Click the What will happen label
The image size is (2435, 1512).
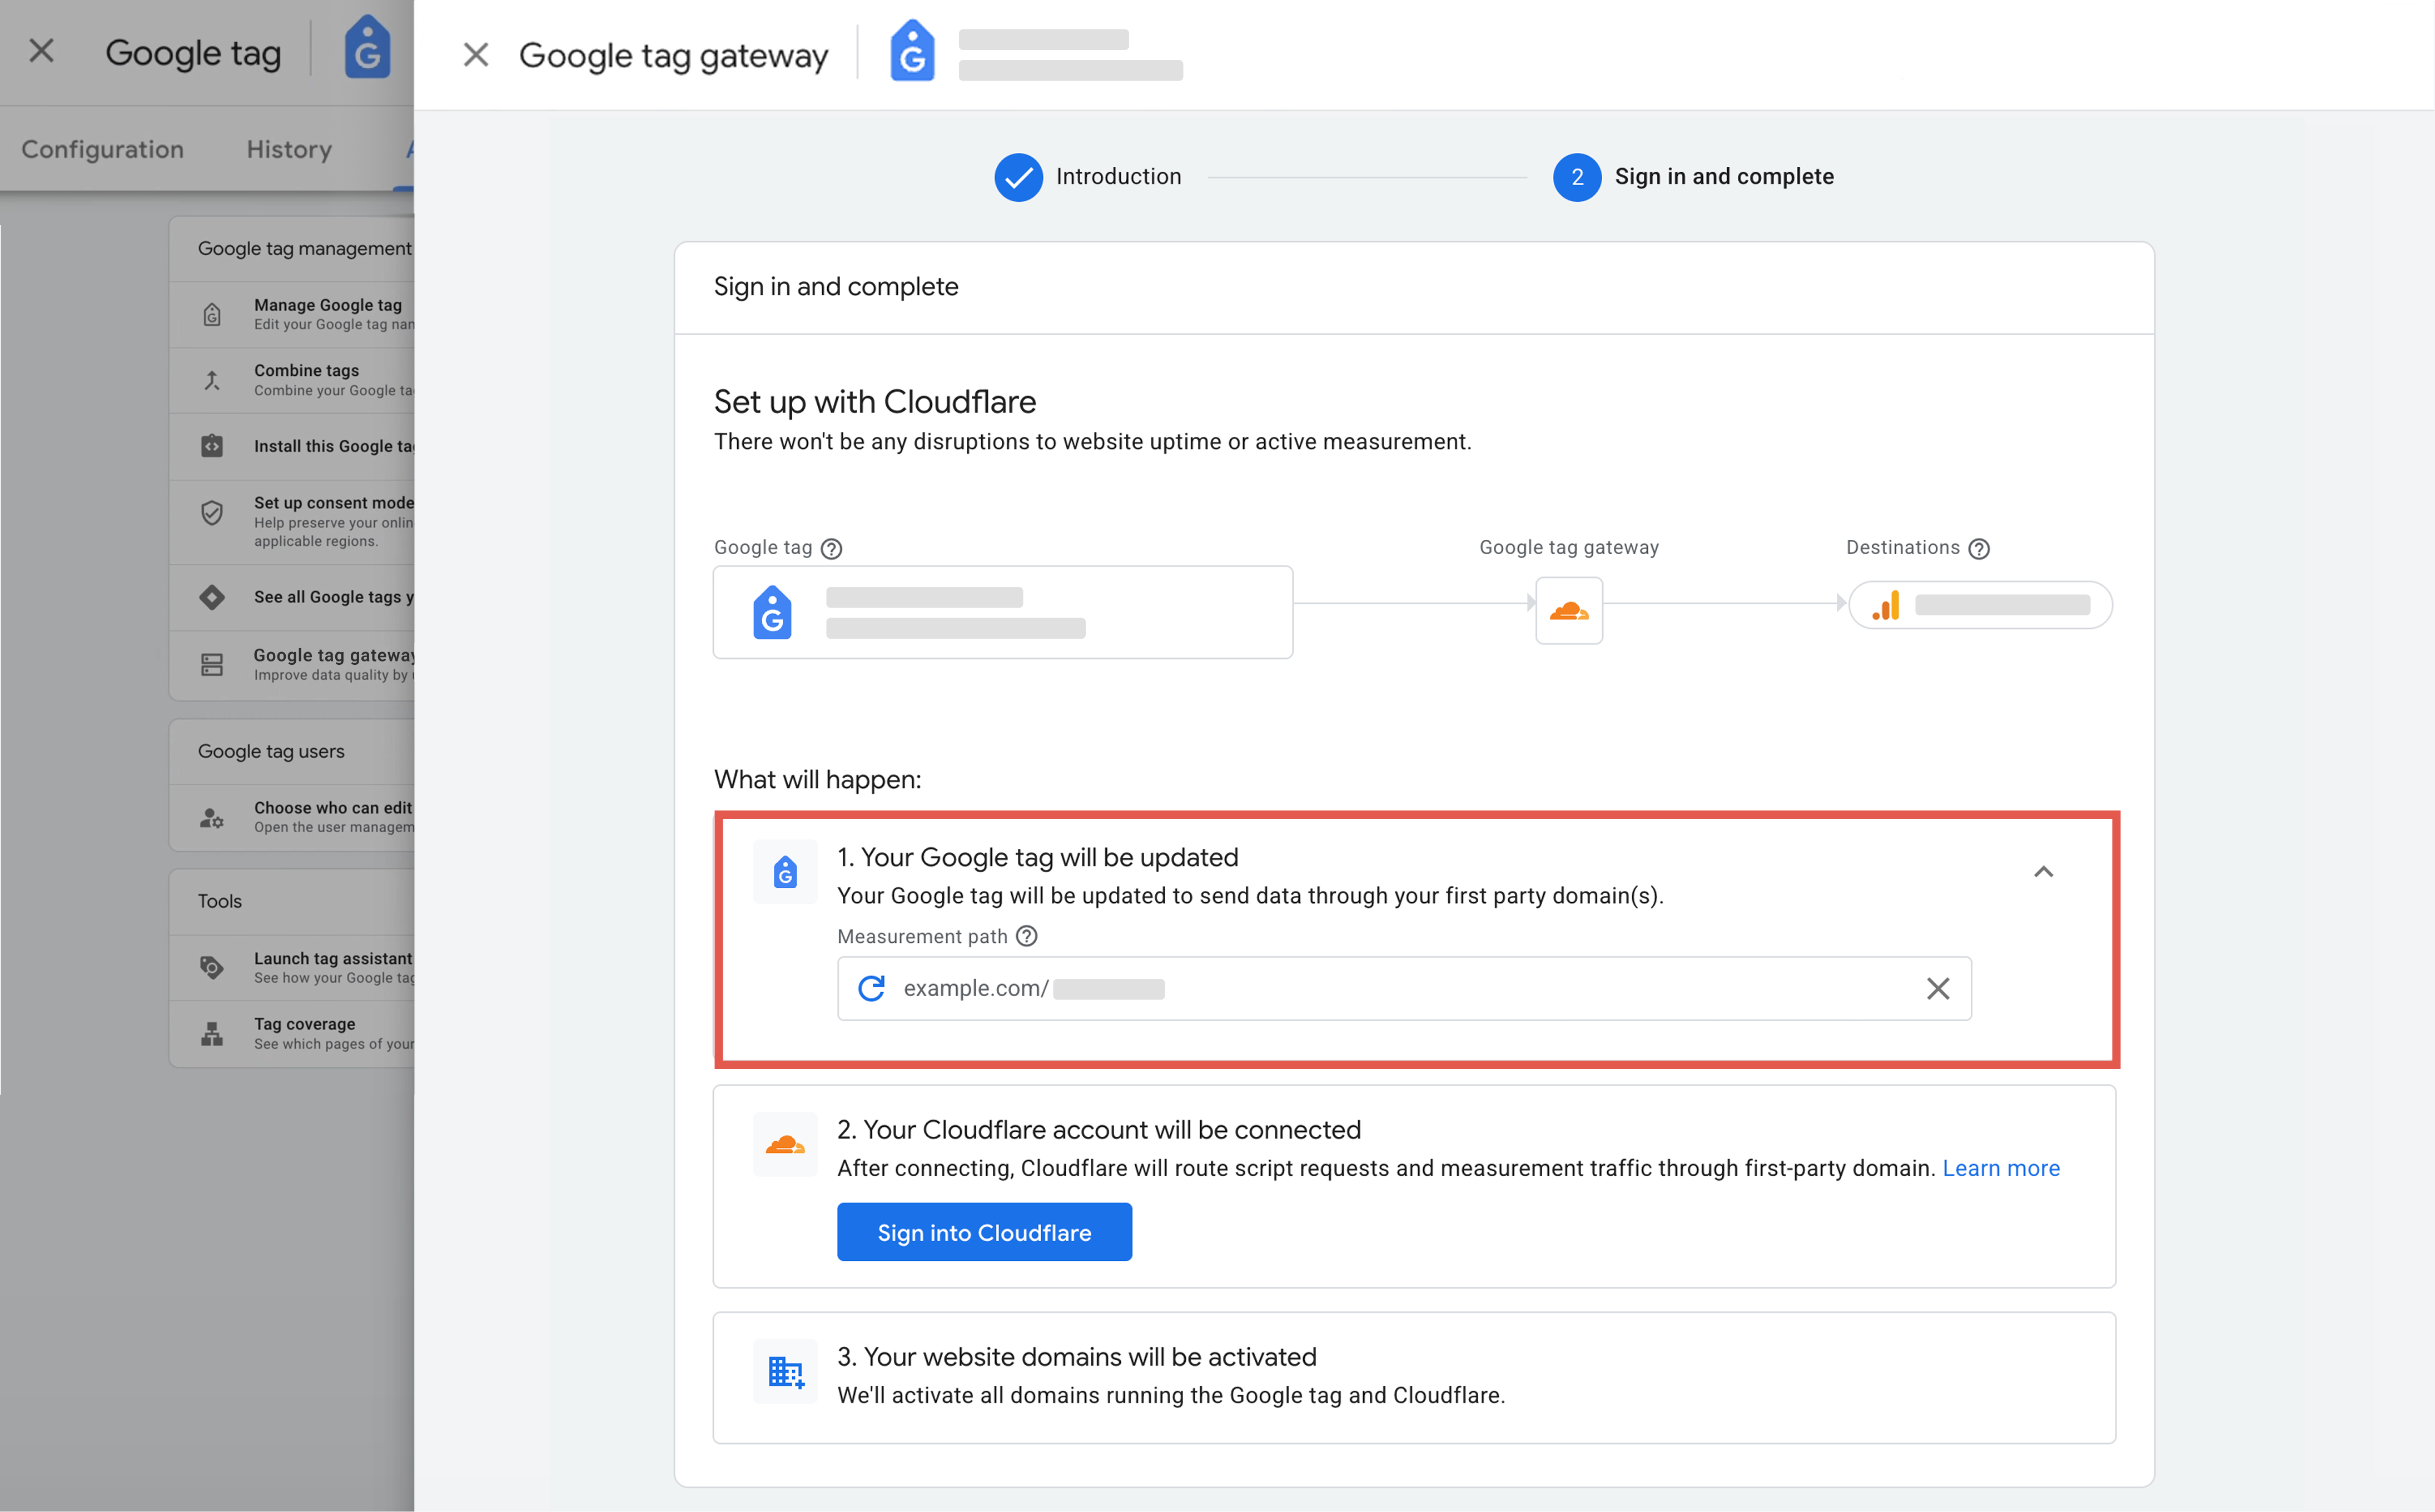818,779
